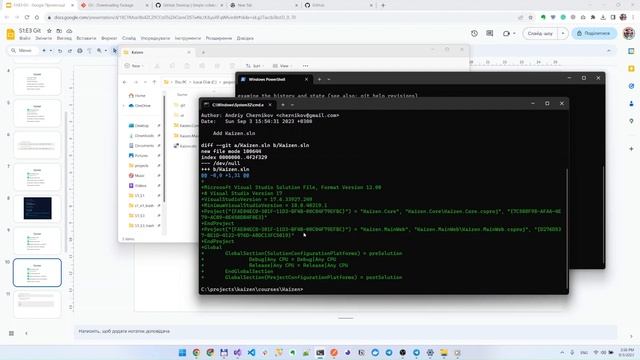640x360 pixels.
Task: Open a new tab in the cmd terminal window
Action: pyautogui.click(x=283, y=105)
